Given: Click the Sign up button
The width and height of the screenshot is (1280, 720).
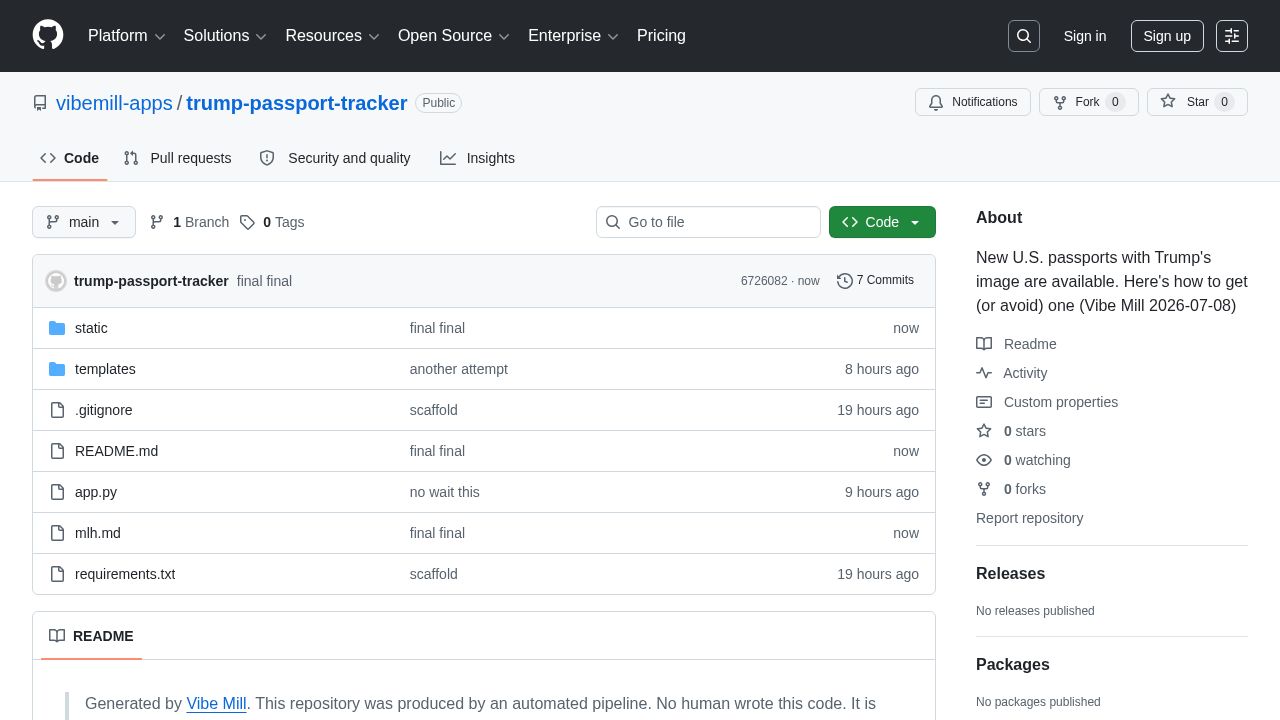Looking at the screenshot, I should click(x=1167, y=36).
